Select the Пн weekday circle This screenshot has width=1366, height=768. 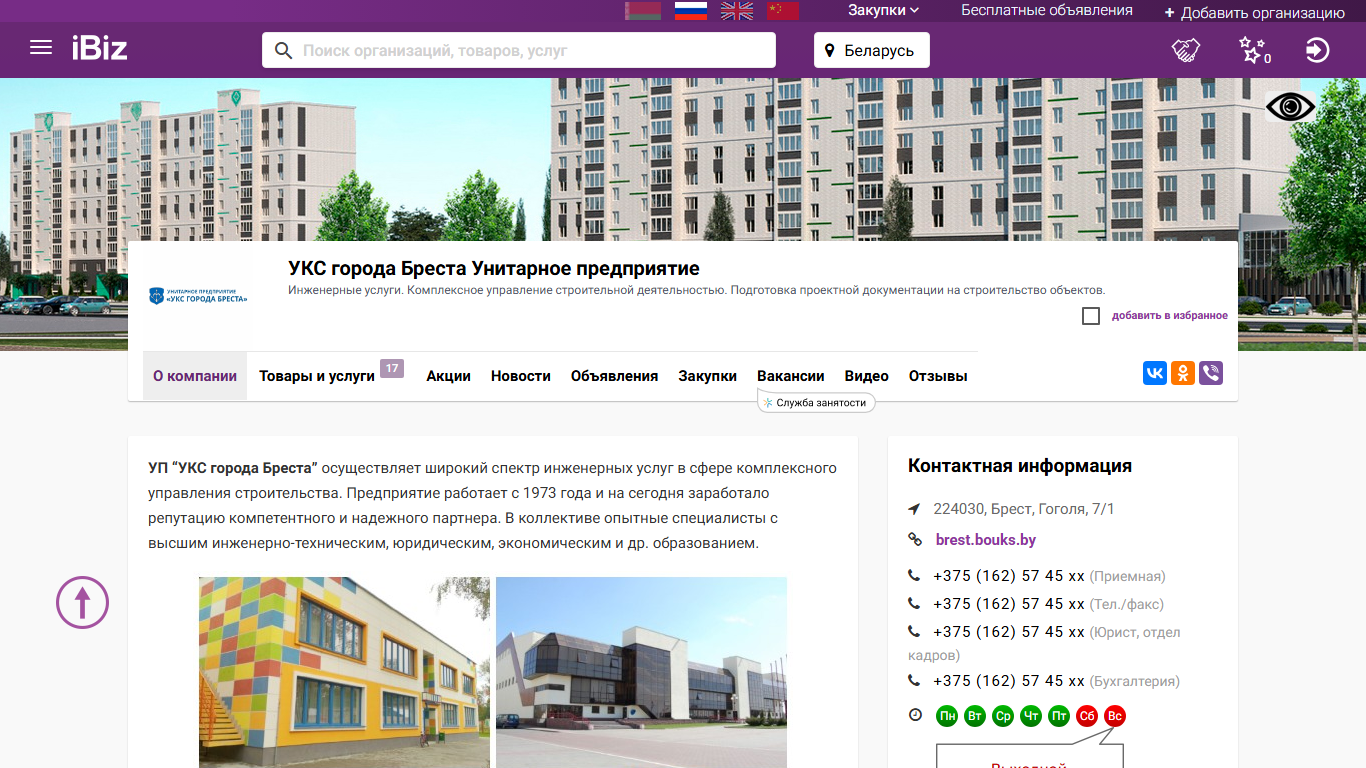pyautogui.click(x=947, y=716)
